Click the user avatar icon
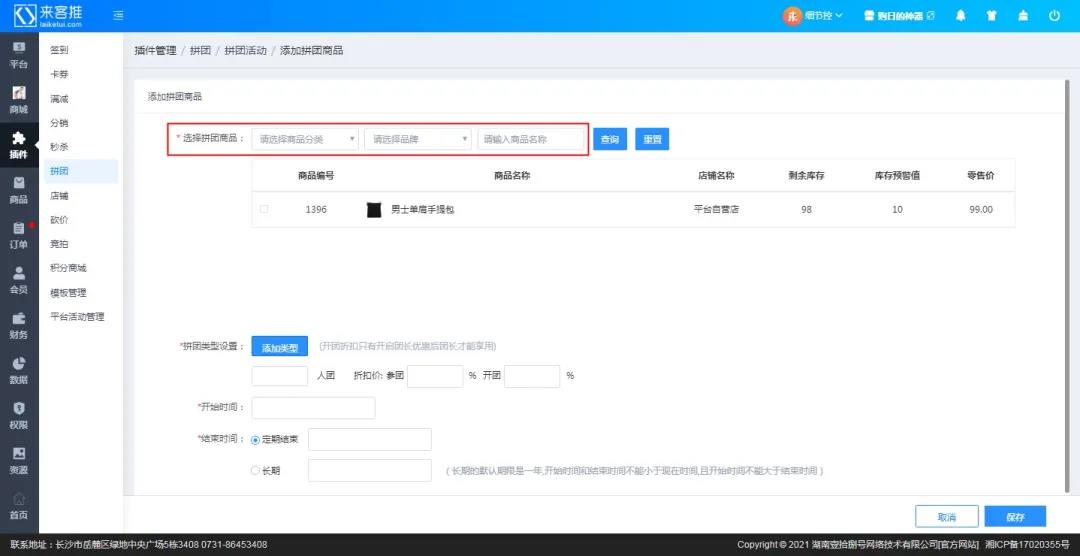 [x=792, y=15]
